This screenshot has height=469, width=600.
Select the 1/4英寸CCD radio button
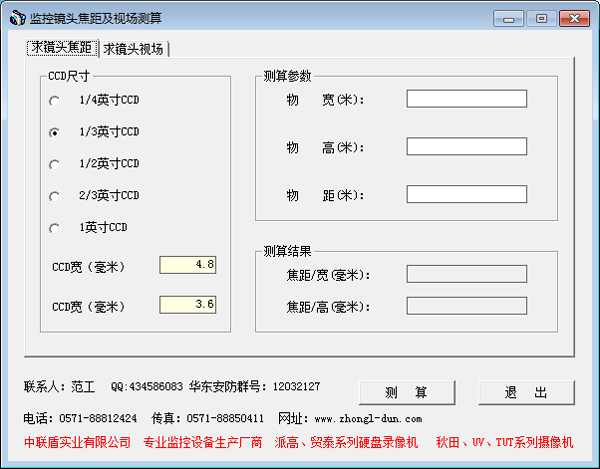(54, 101)
